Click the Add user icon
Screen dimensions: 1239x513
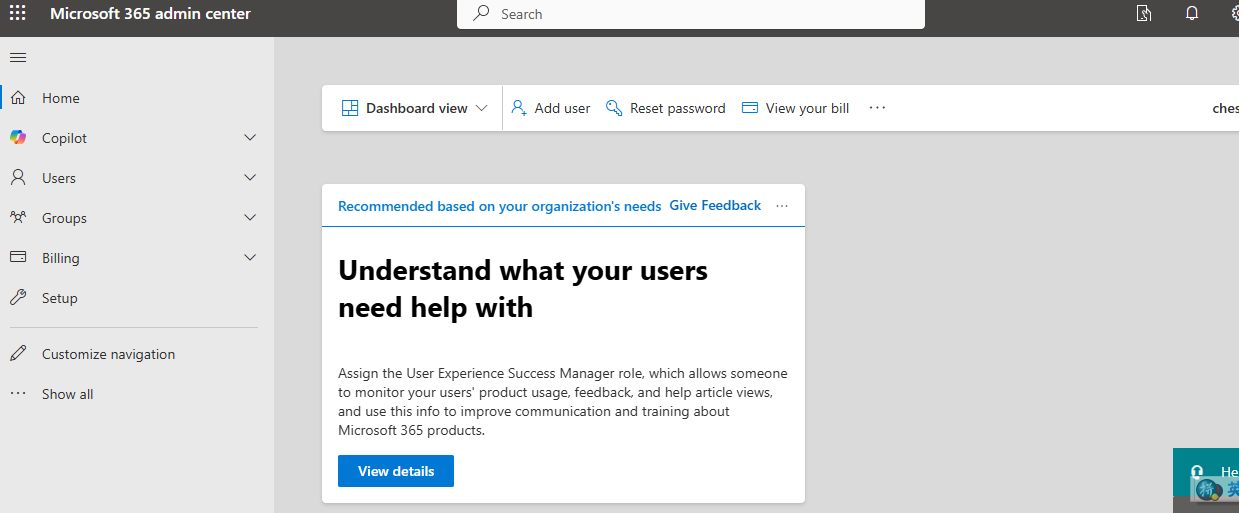[x=519, y=108]
